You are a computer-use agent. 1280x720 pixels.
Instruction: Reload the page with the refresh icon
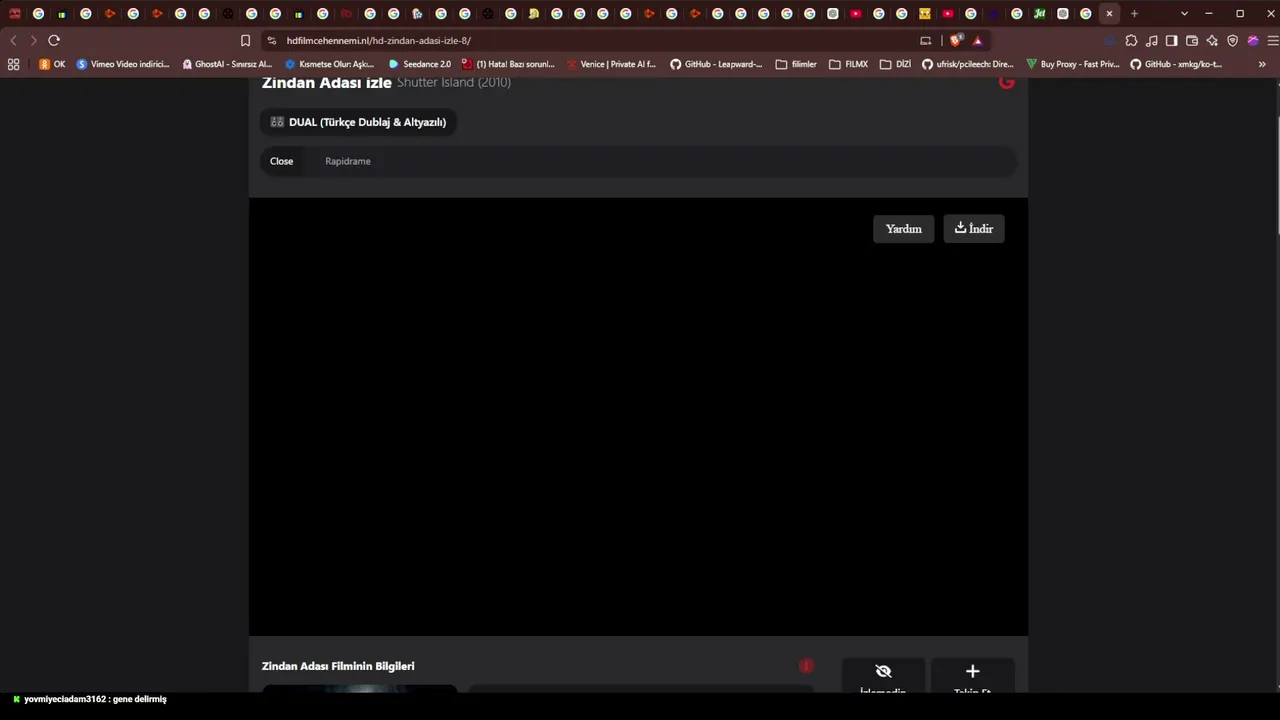(x=54, y=40)
